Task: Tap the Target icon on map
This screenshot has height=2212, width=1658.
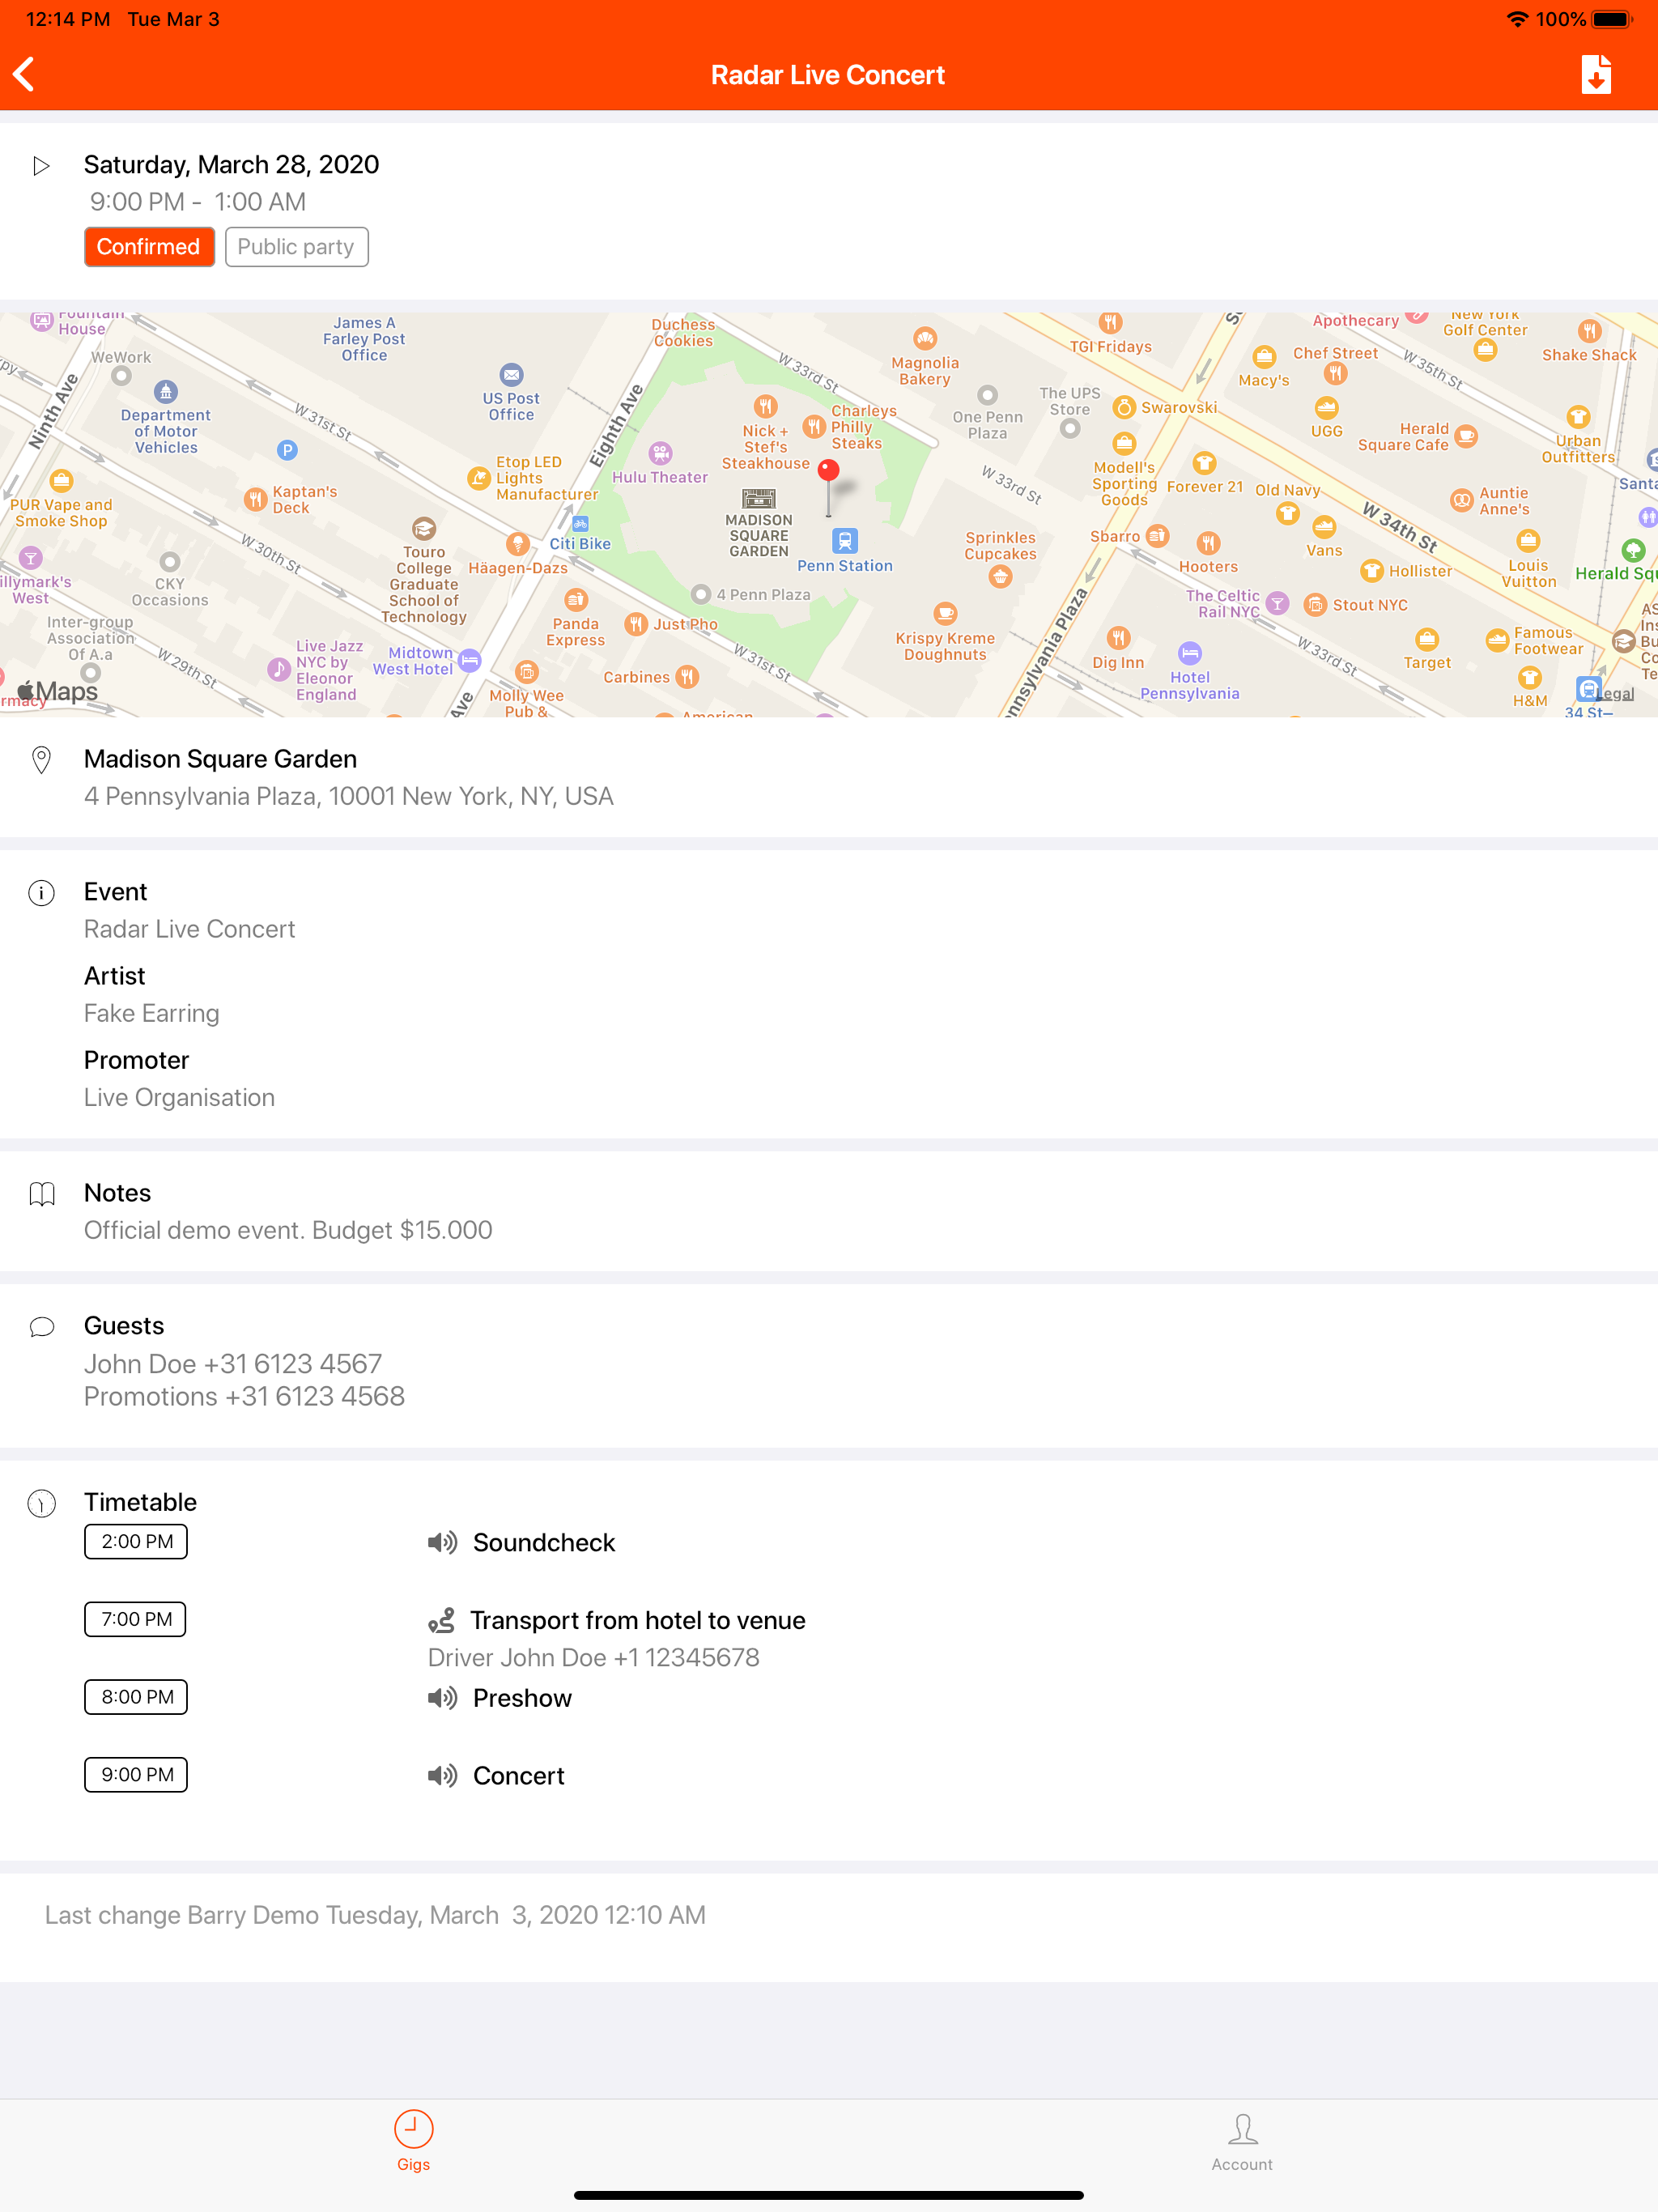Action: click(1427, 639)
